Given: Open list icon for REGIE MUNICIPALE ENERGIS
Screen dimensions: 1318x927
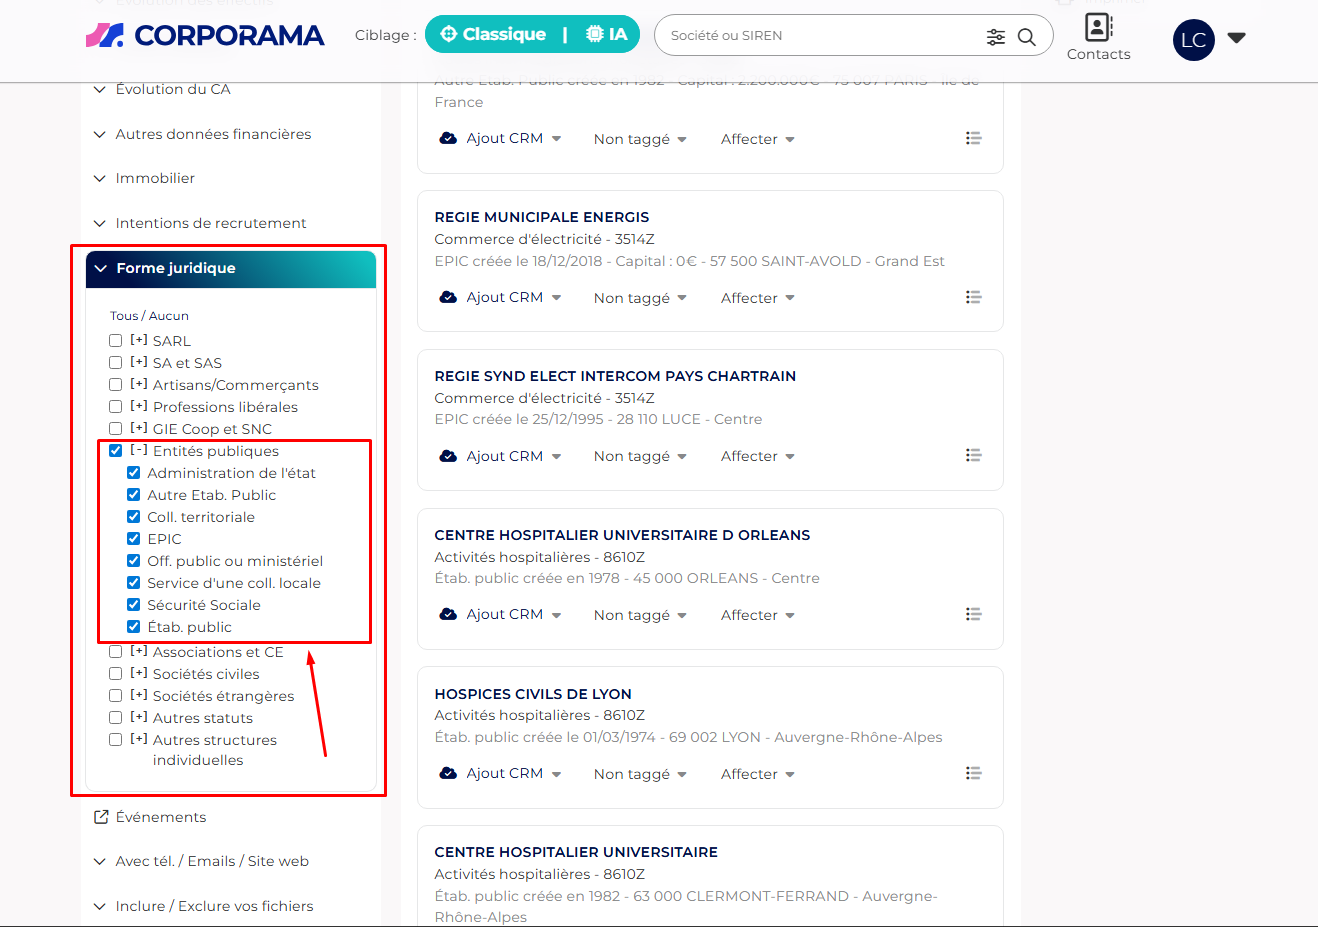Looking at the screenshot, I should (973, 297).
